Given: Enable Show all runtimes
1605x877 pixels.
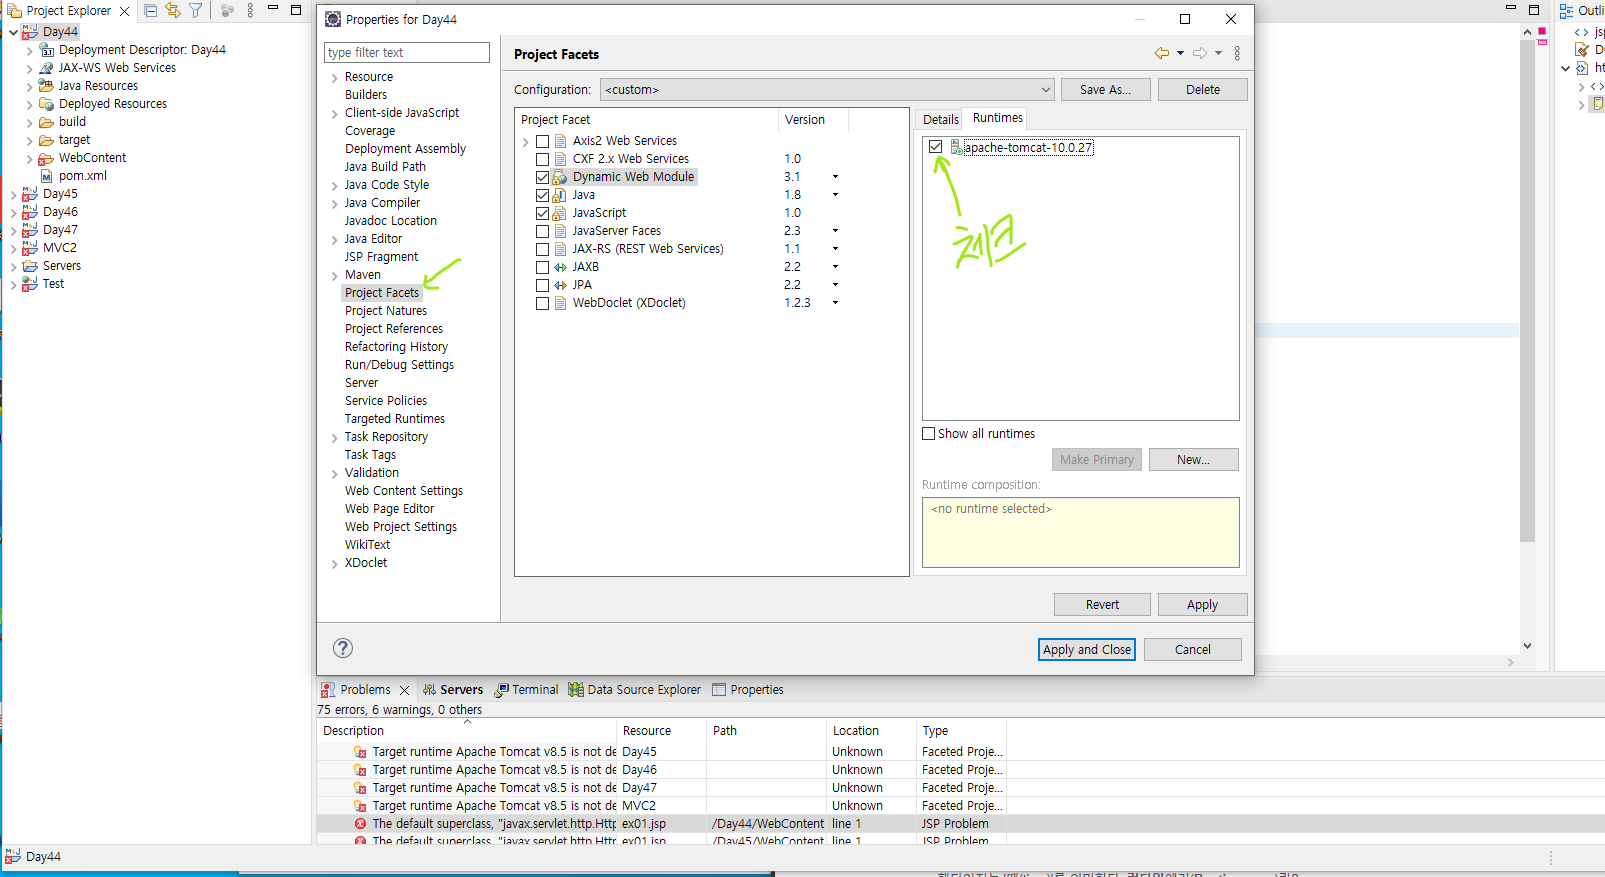Looking at the screenshot, I should 929,434.
